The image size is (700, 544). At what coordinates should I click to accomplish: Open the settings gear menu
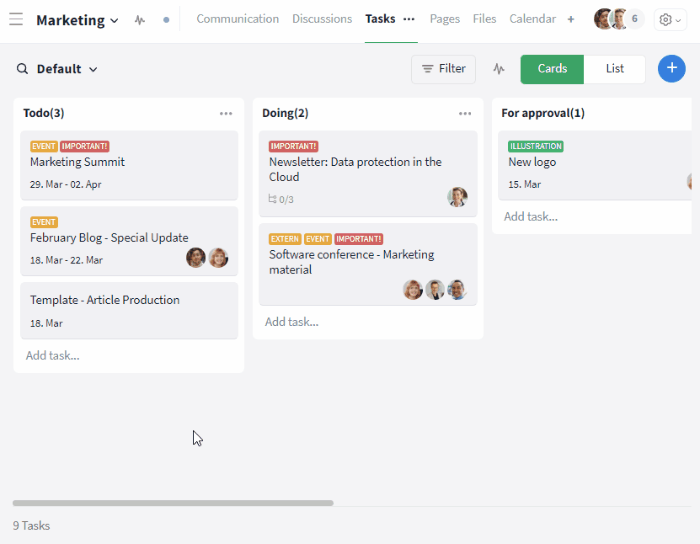(671, 20)
